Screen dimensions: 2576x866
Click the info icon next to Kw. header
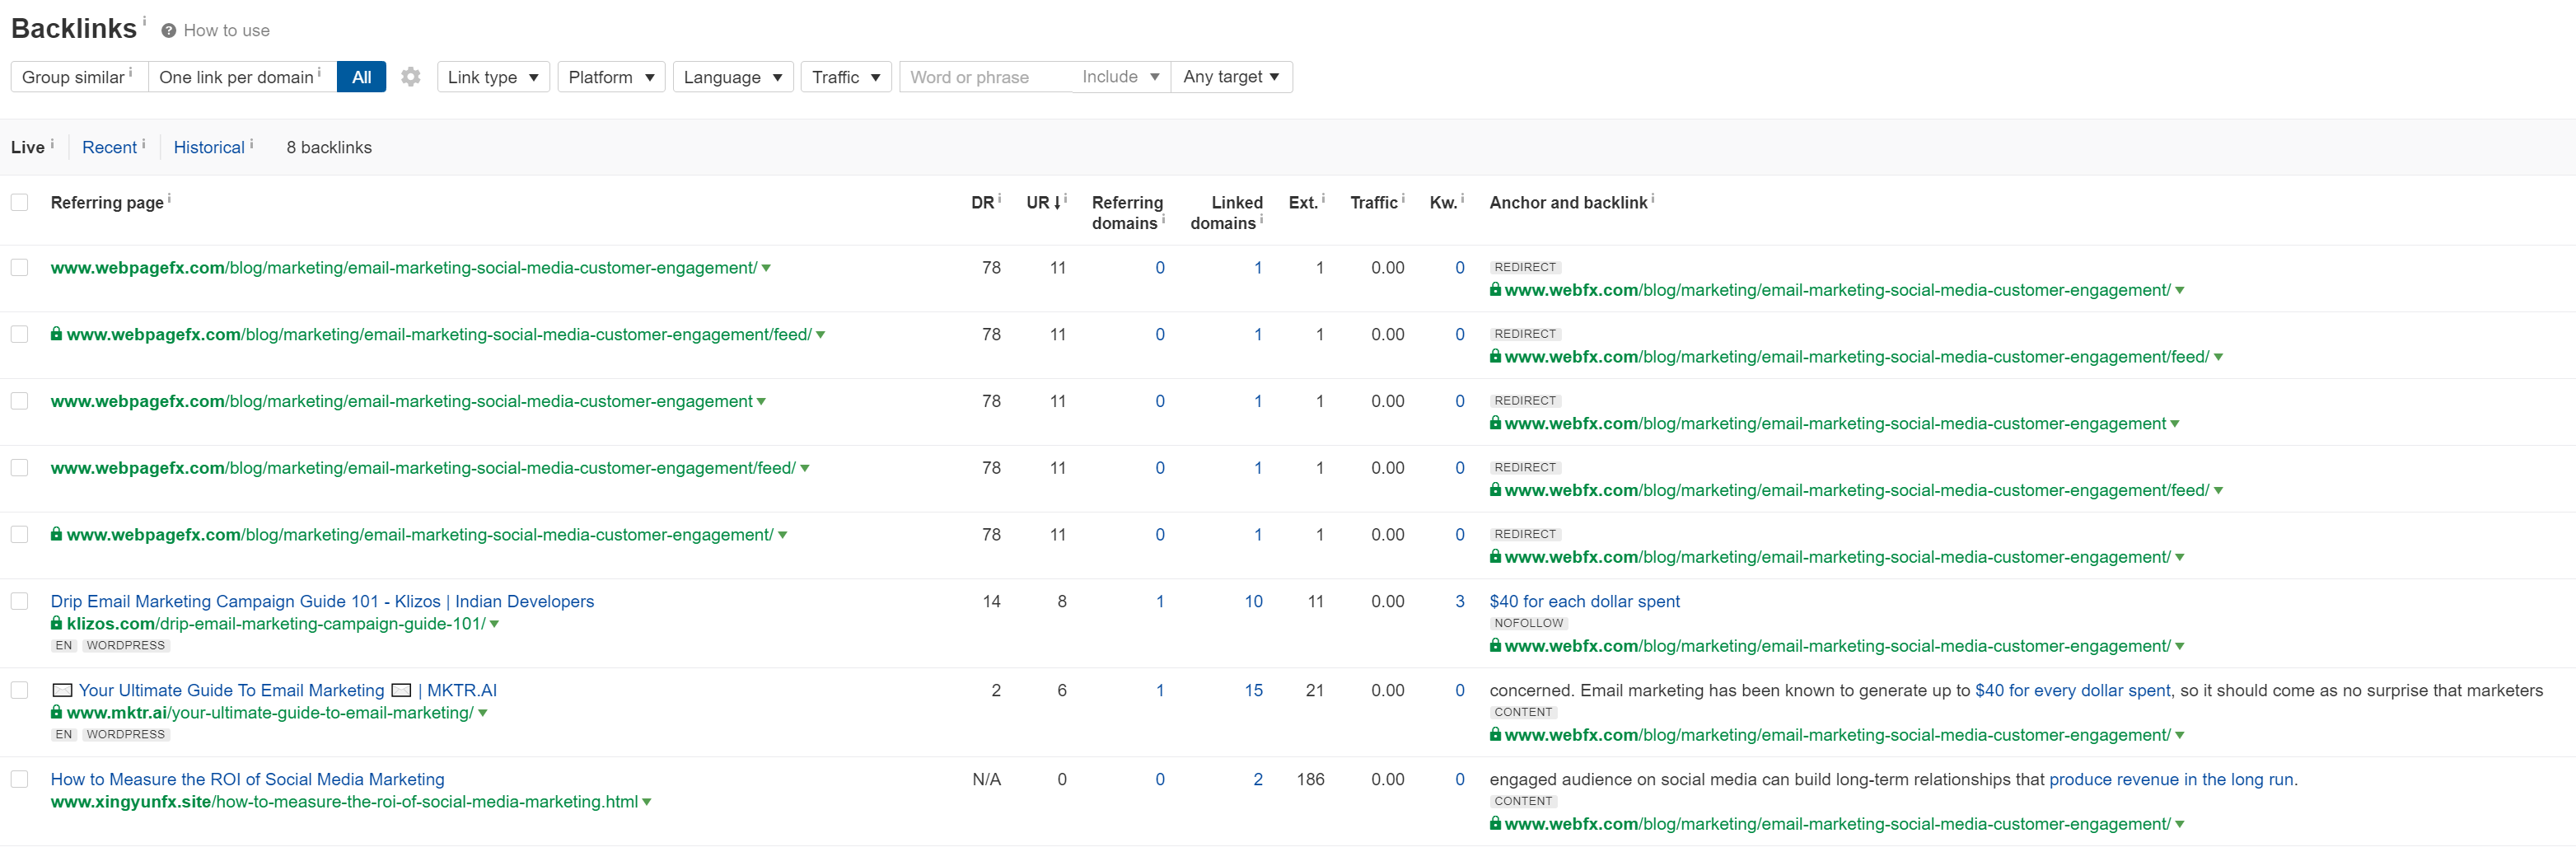[1462, 198]
